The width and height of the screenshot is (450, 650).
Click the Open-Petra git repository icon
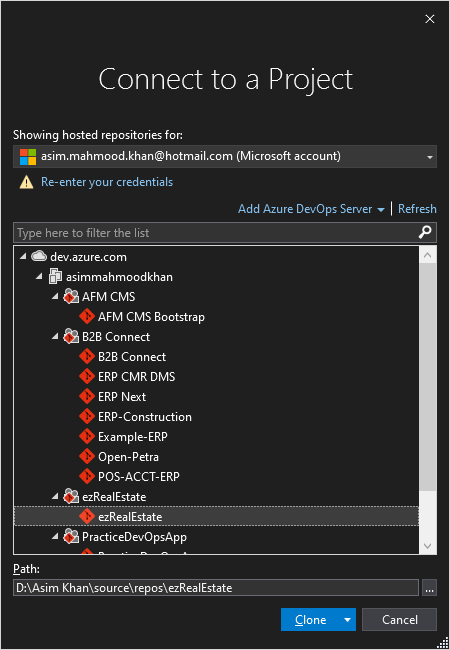click(x=87, y=456)
